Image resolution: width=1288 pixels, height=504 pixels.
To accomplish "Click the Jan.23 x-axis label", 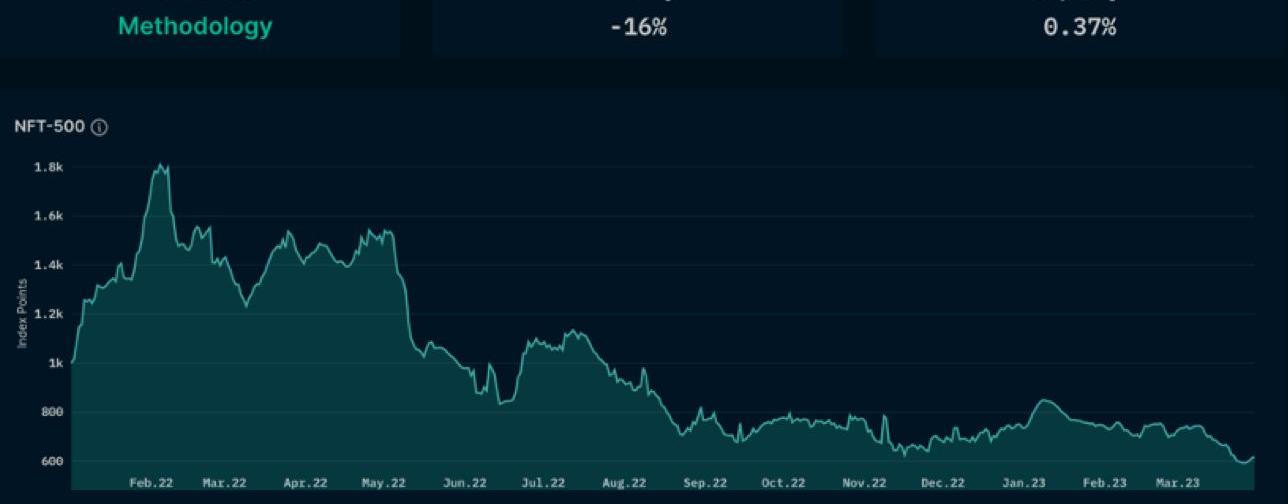I will coord(1024,483).
